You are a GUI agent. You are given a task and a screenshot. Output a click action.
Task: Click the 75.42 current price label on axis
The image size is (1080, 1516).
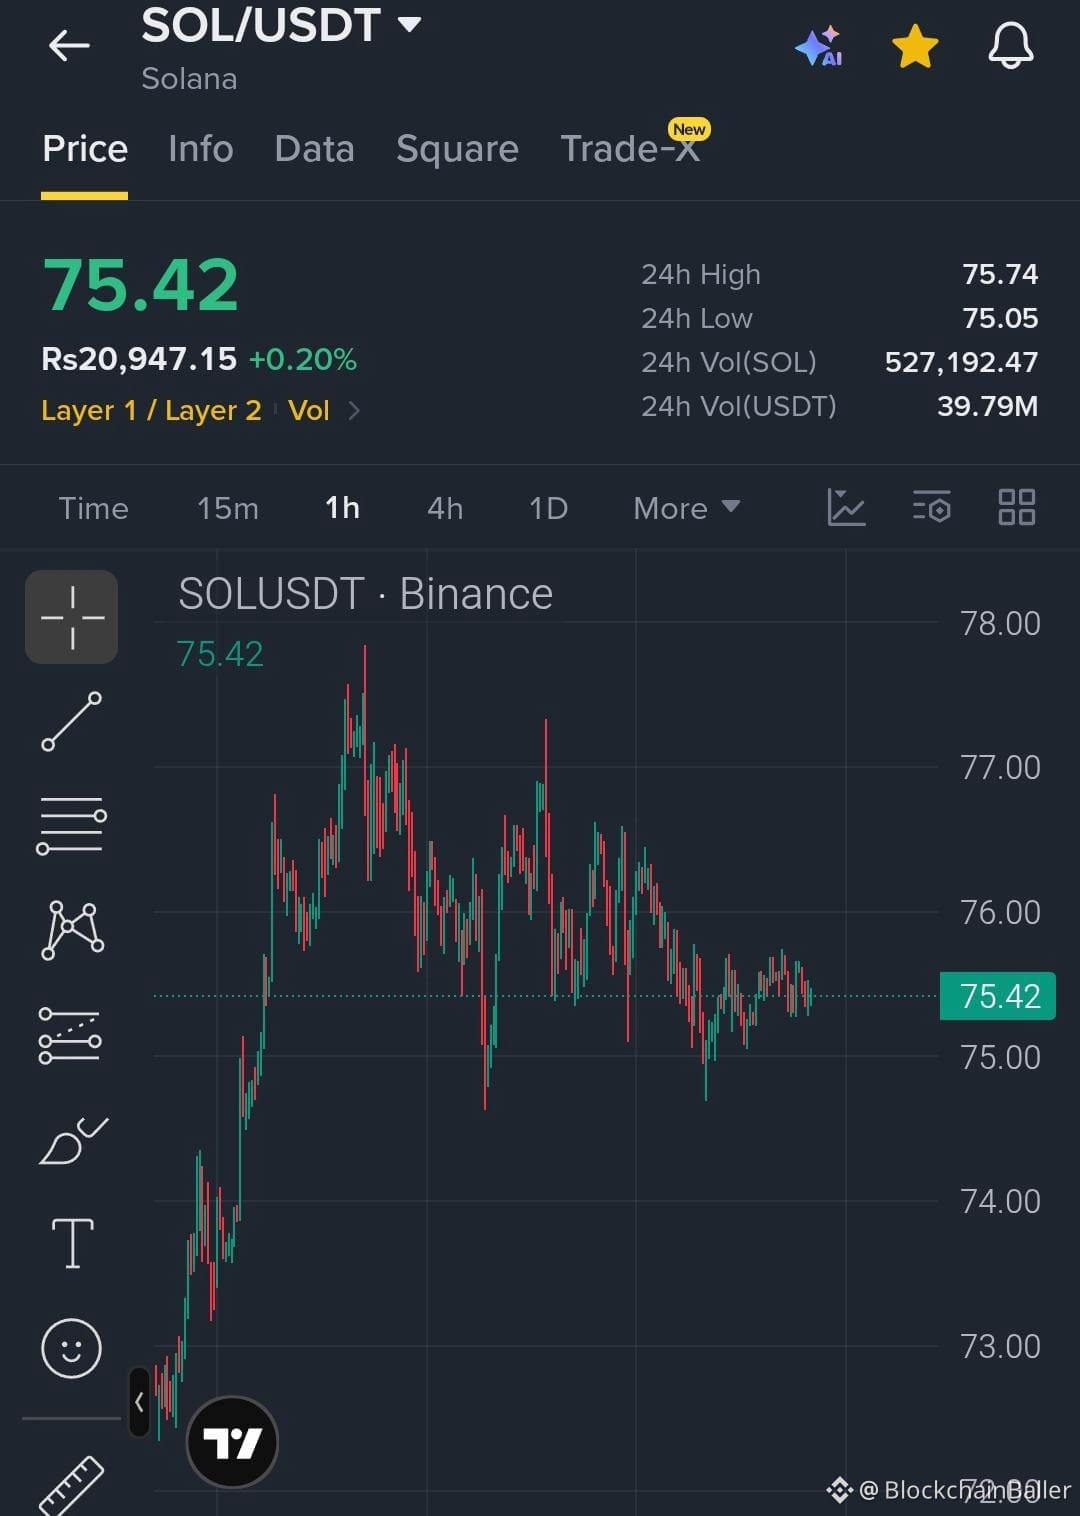998,996
